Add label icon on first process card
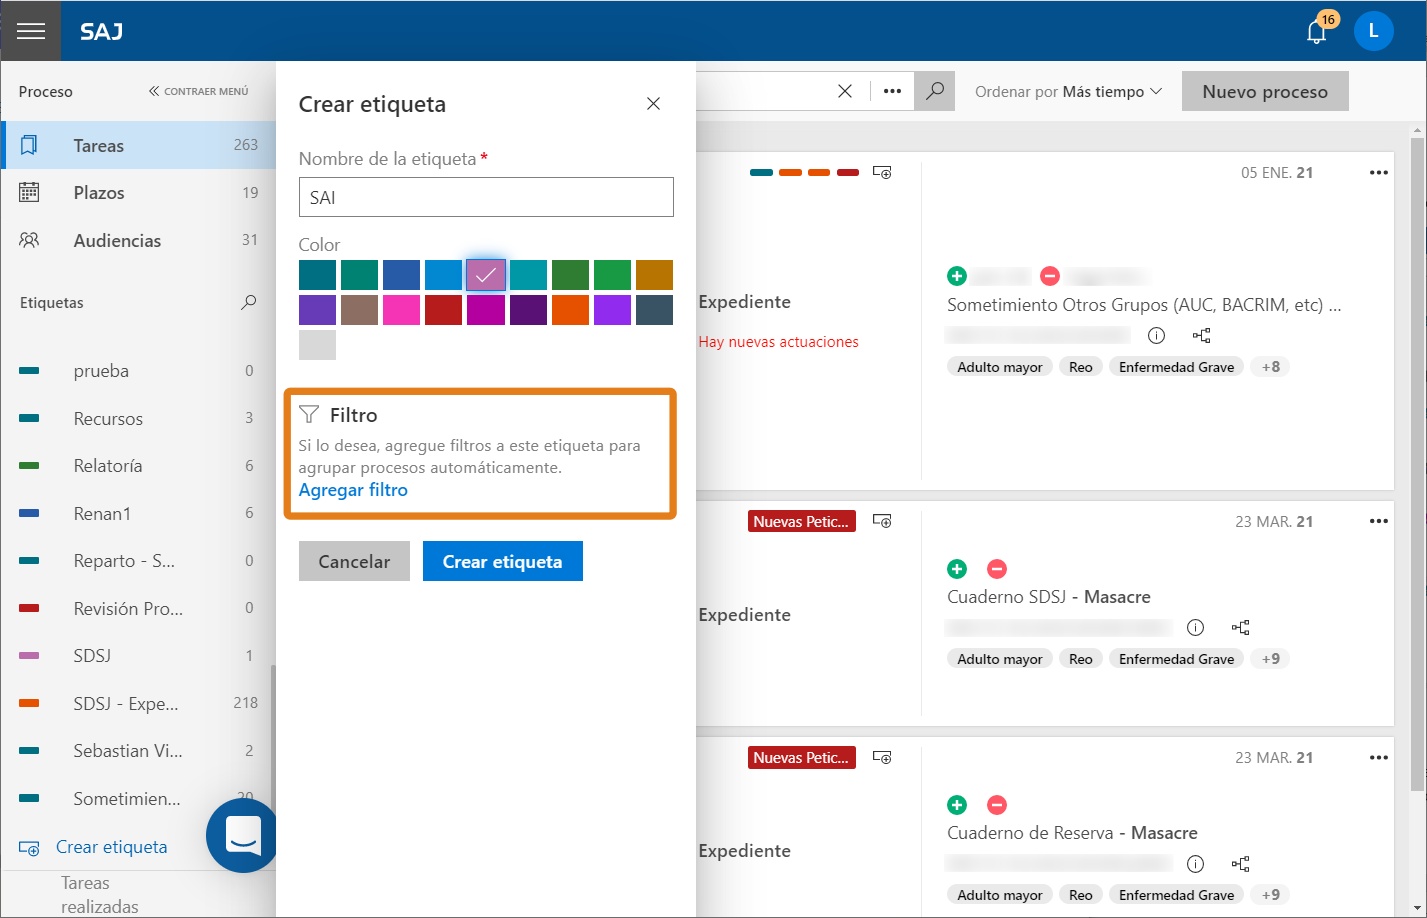The image size is (1427, 918). 882,172
